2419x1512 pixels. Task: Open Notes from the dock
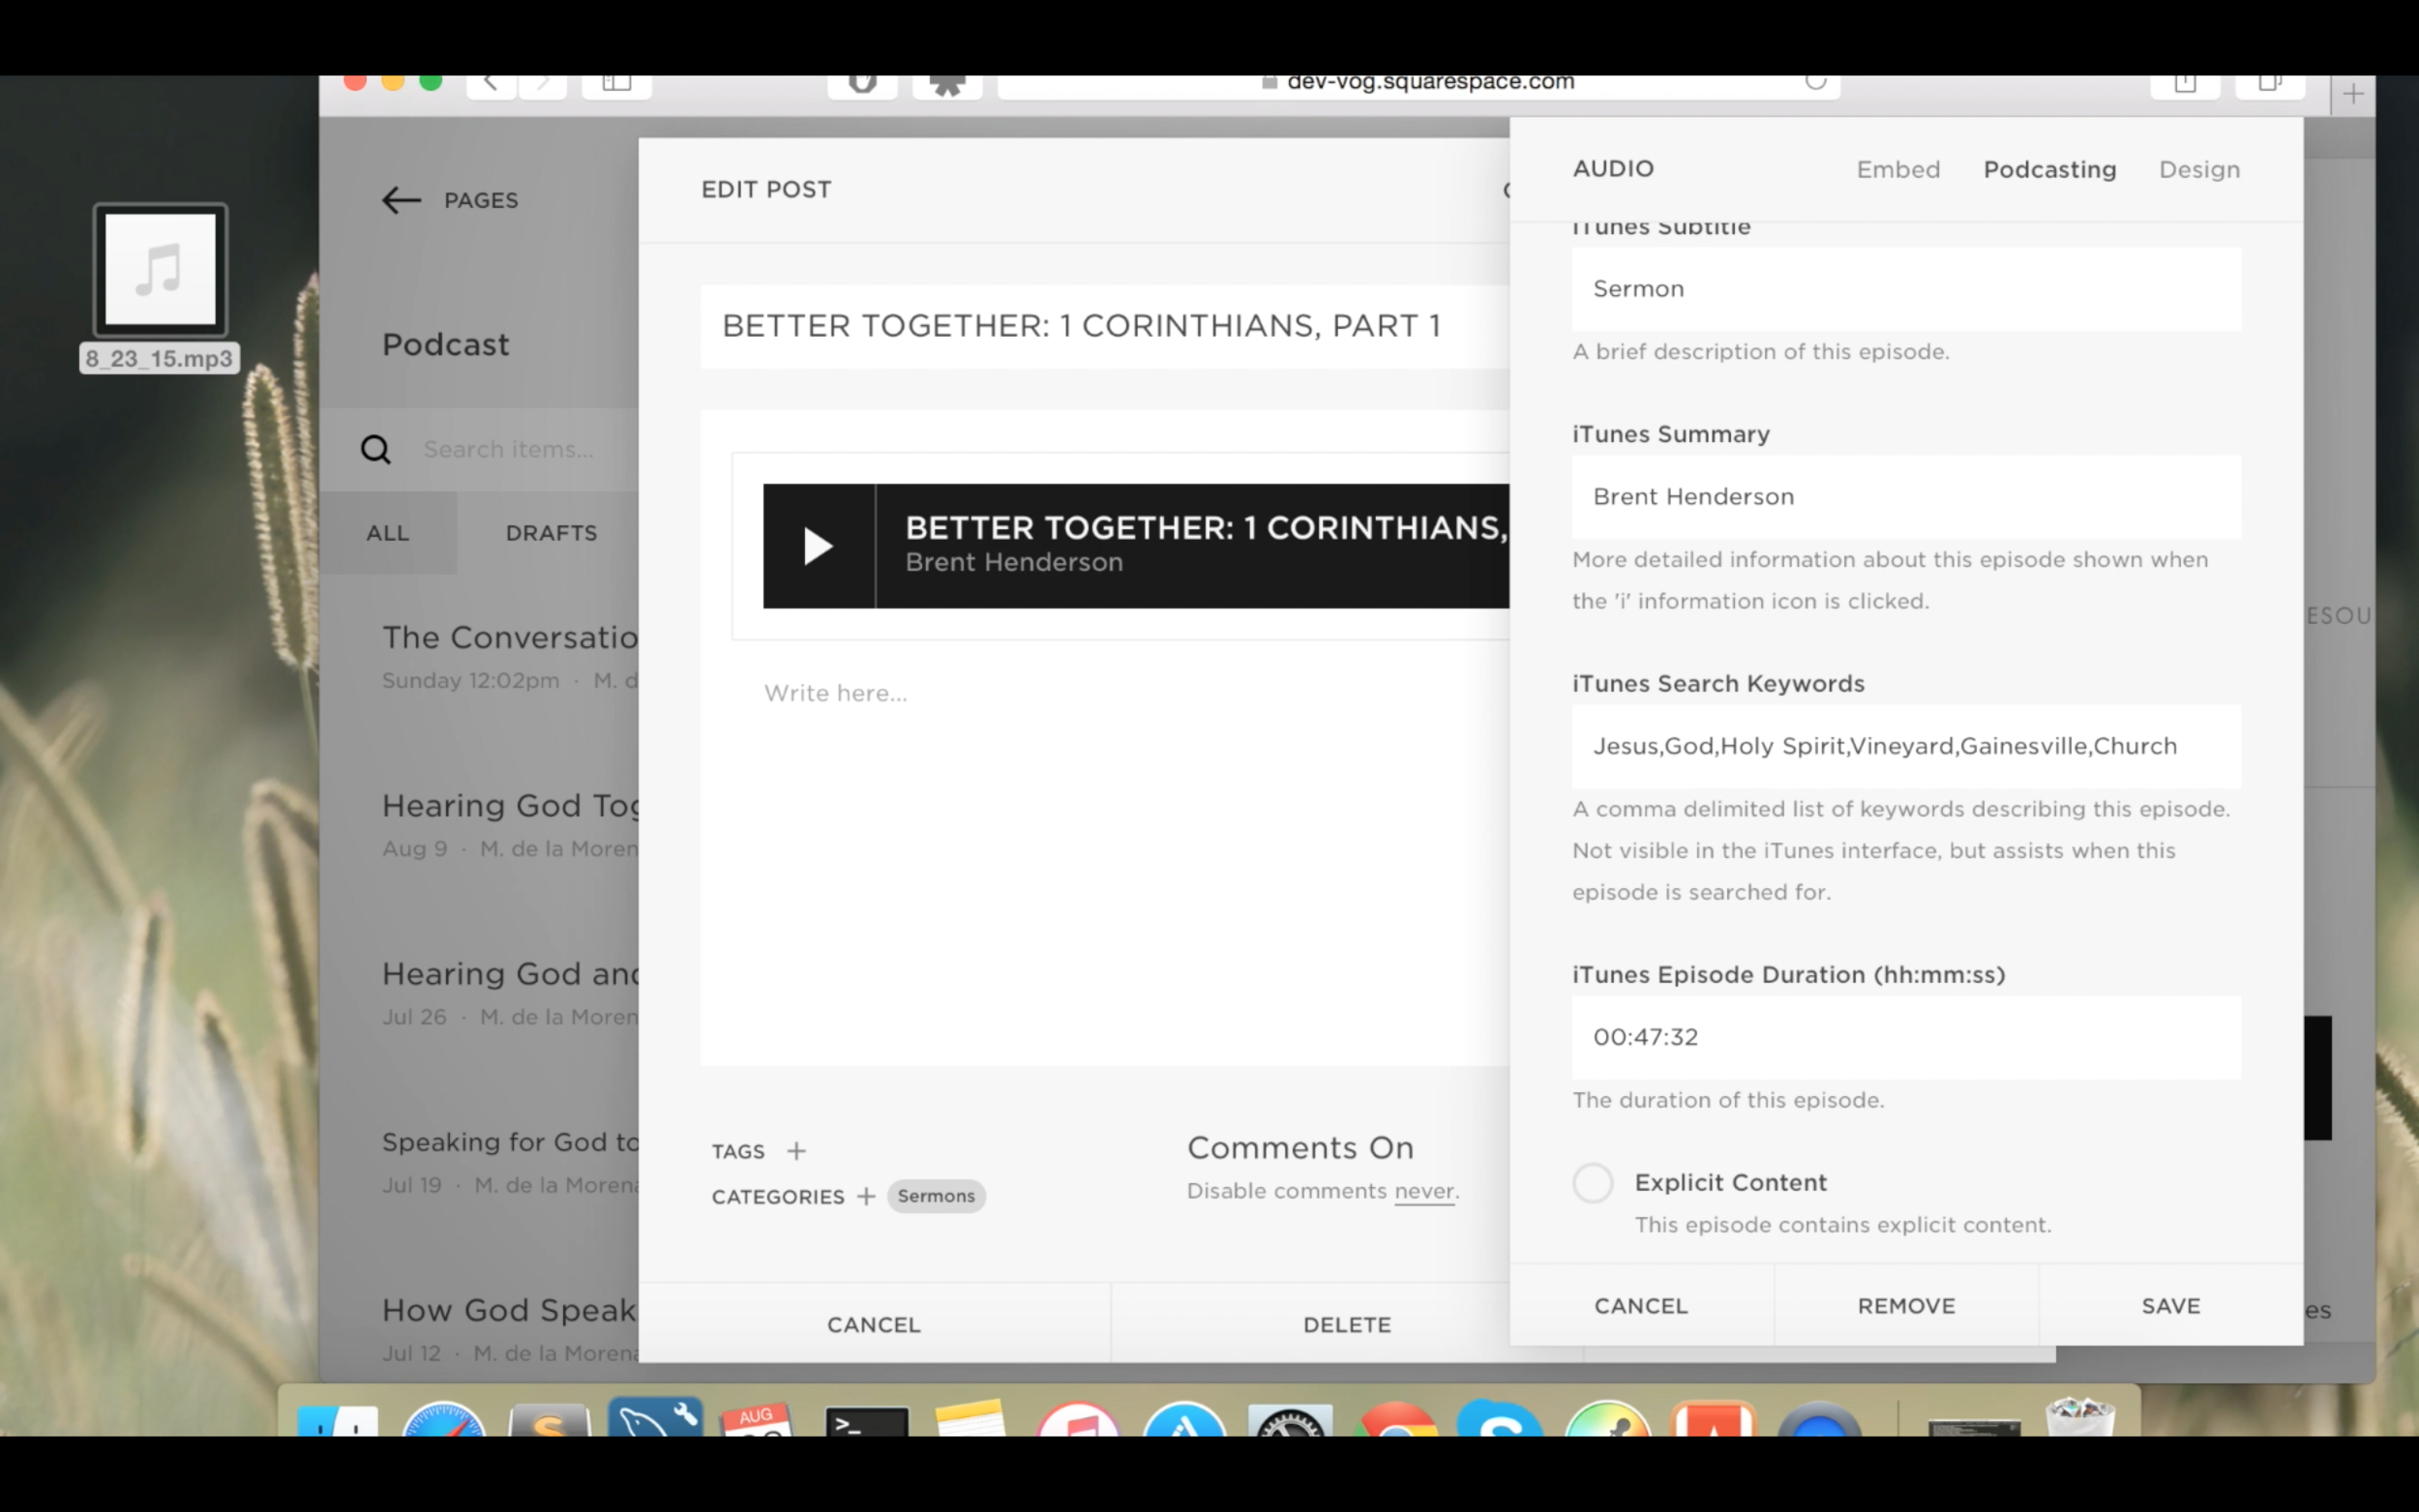(x=971, y=1420)
